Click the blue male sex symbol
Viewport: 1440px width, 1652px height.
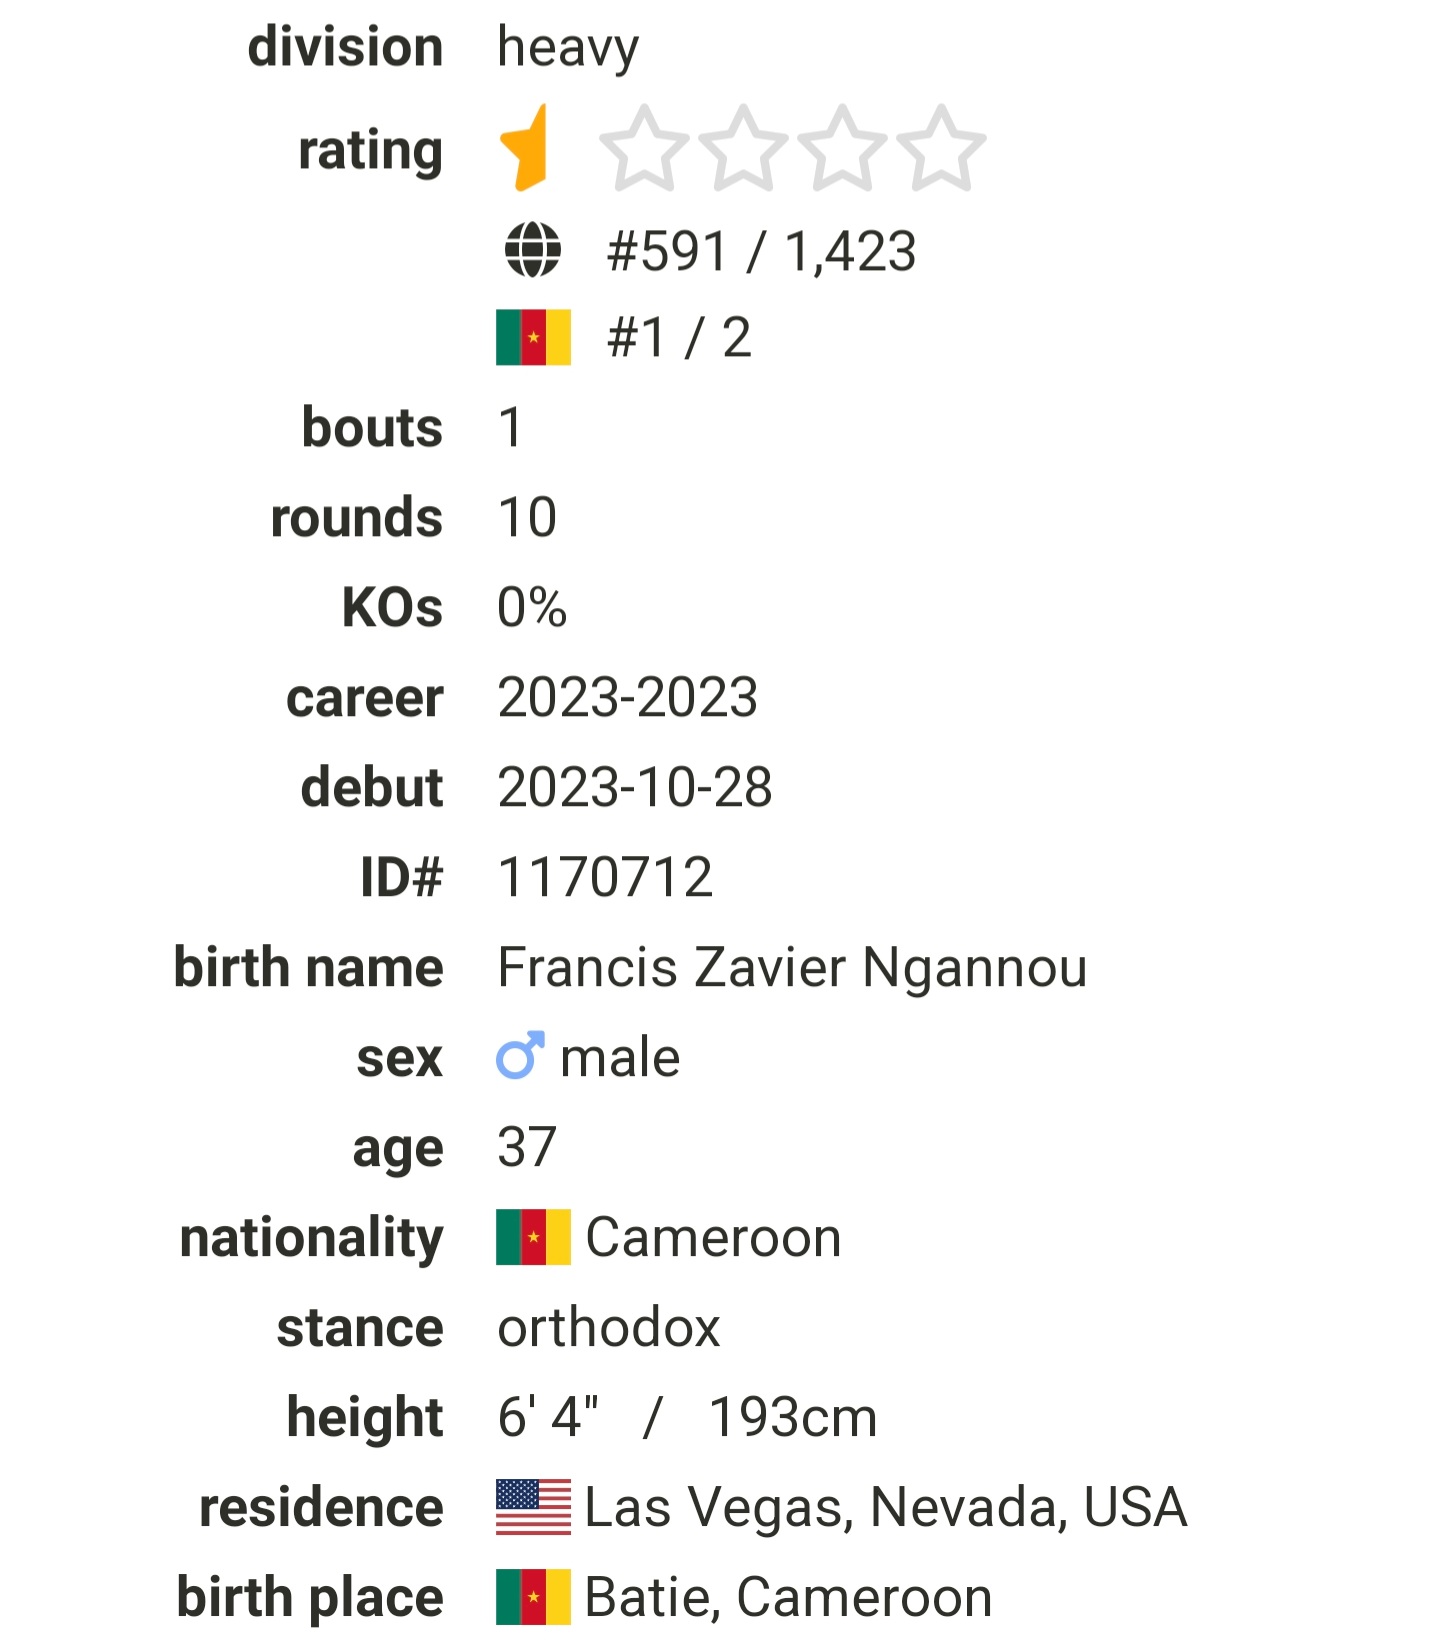[521, 1055]
